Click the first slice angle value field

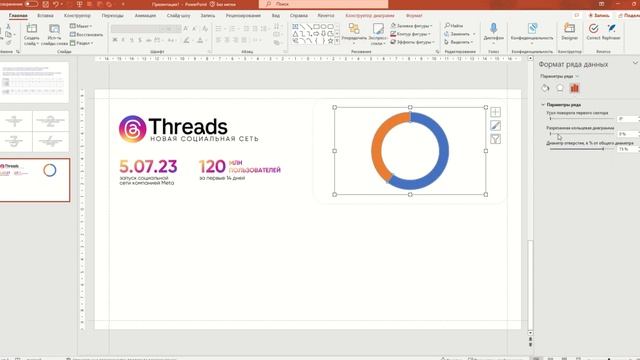point(628,119)
